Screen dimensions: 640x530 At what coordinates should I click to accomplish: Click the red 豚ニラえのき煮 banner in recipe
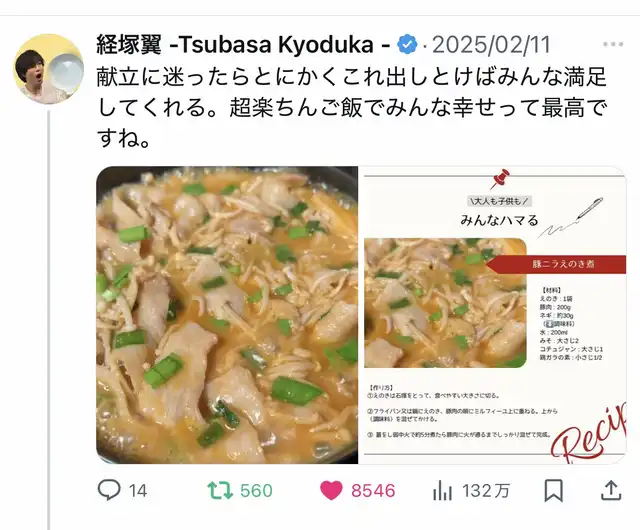pos(557,264)
